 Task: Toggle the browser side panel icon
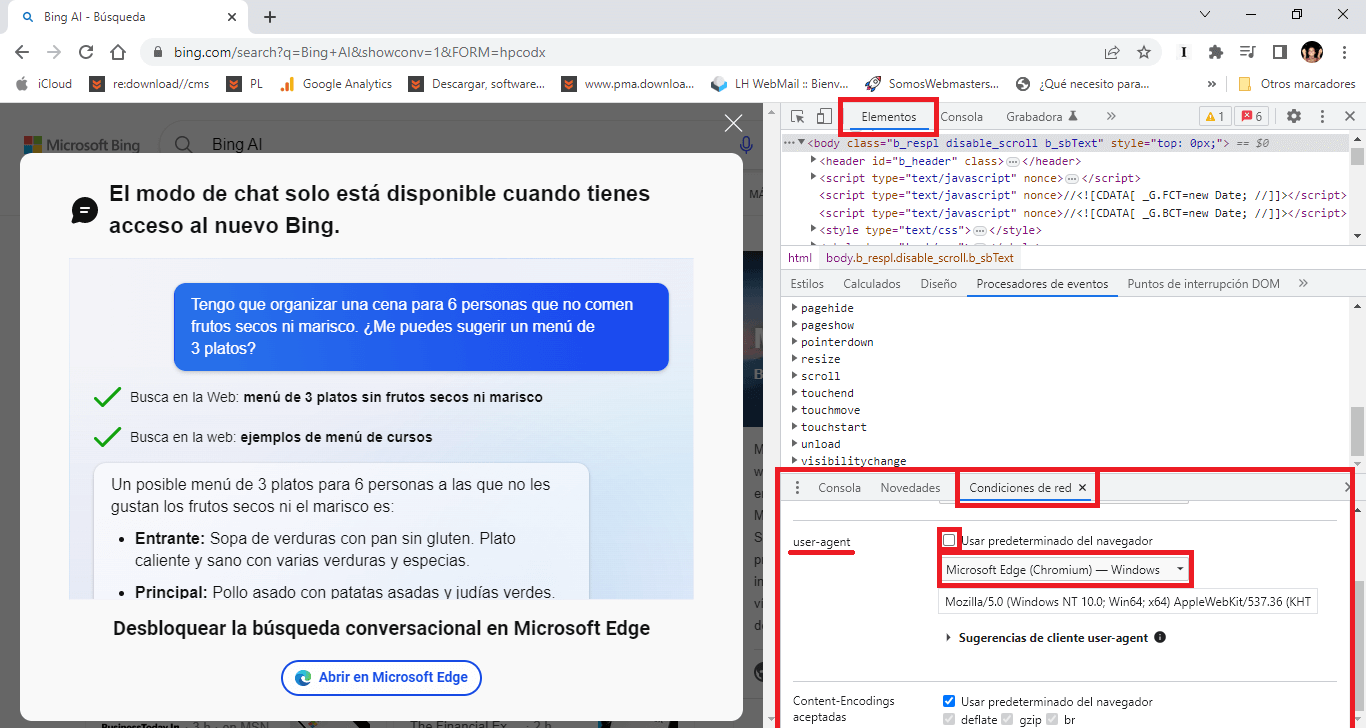tap(1279, 52)
